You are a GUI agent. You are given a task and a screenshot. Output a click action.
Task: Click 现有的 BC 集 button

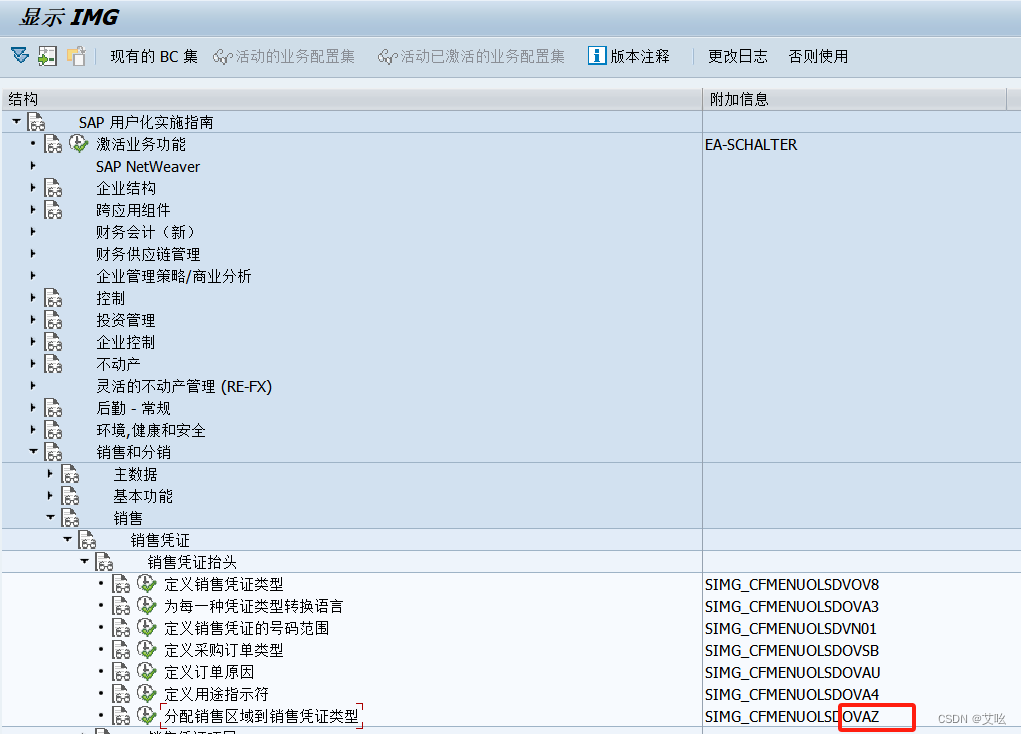click(x=154, y=57)
